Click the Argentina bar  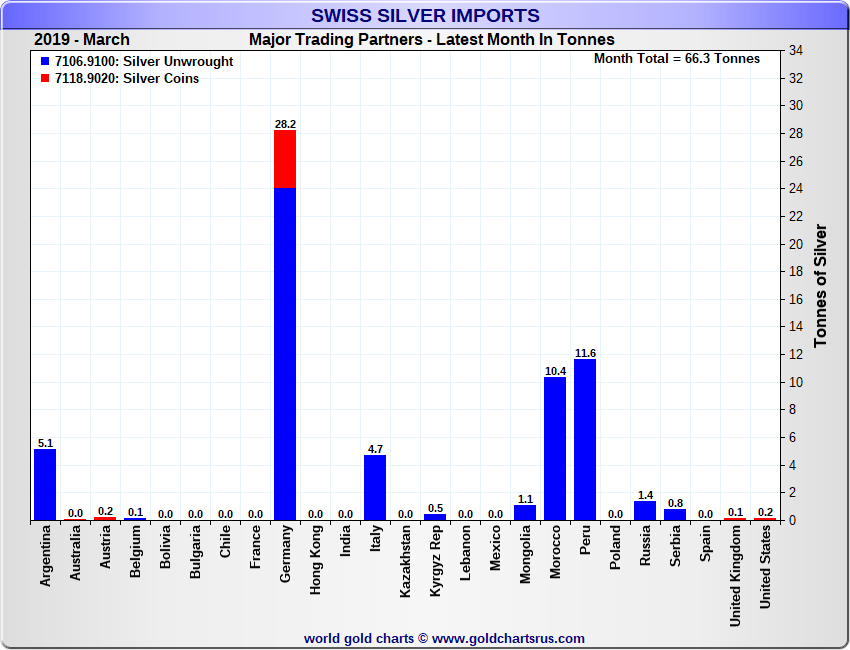[x=45, y=485]
